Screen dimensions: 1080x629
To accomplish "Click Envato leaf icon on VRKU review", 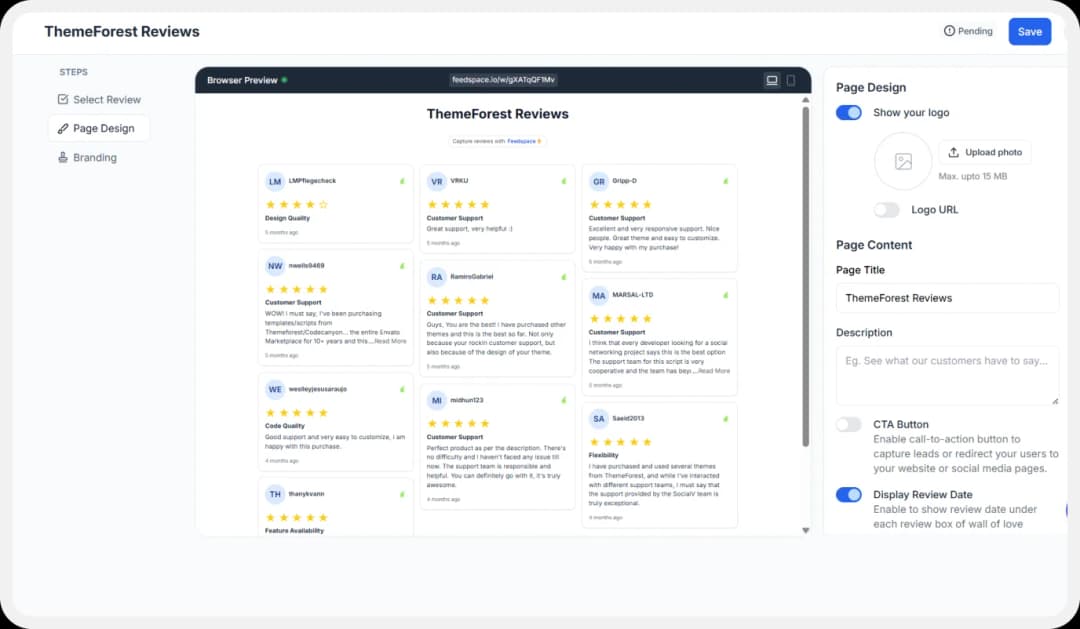I will click(x=563, y=181).
